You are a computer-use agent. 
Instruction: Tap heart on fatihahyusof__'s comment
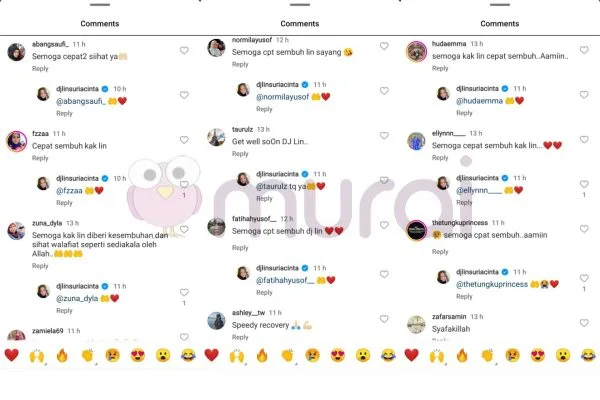tap(384, 225)
